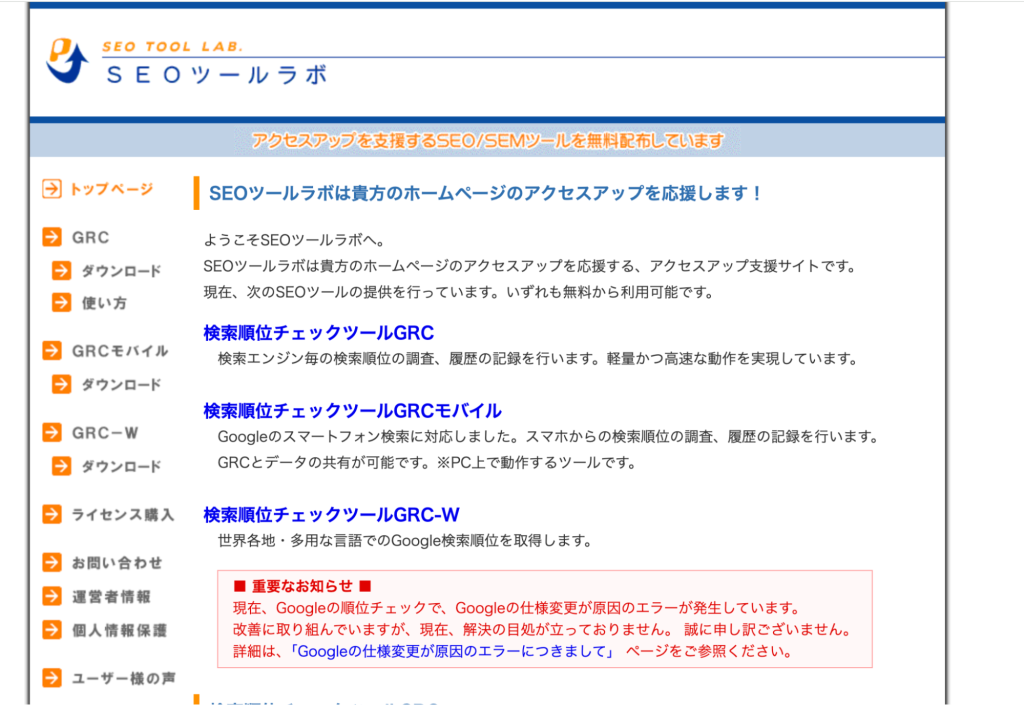Image resolution: width=1024 pixels, height=705 pixels.
Task: Open the 検索順位チェックツールGRC-W link
Action: tap(332, 515)
